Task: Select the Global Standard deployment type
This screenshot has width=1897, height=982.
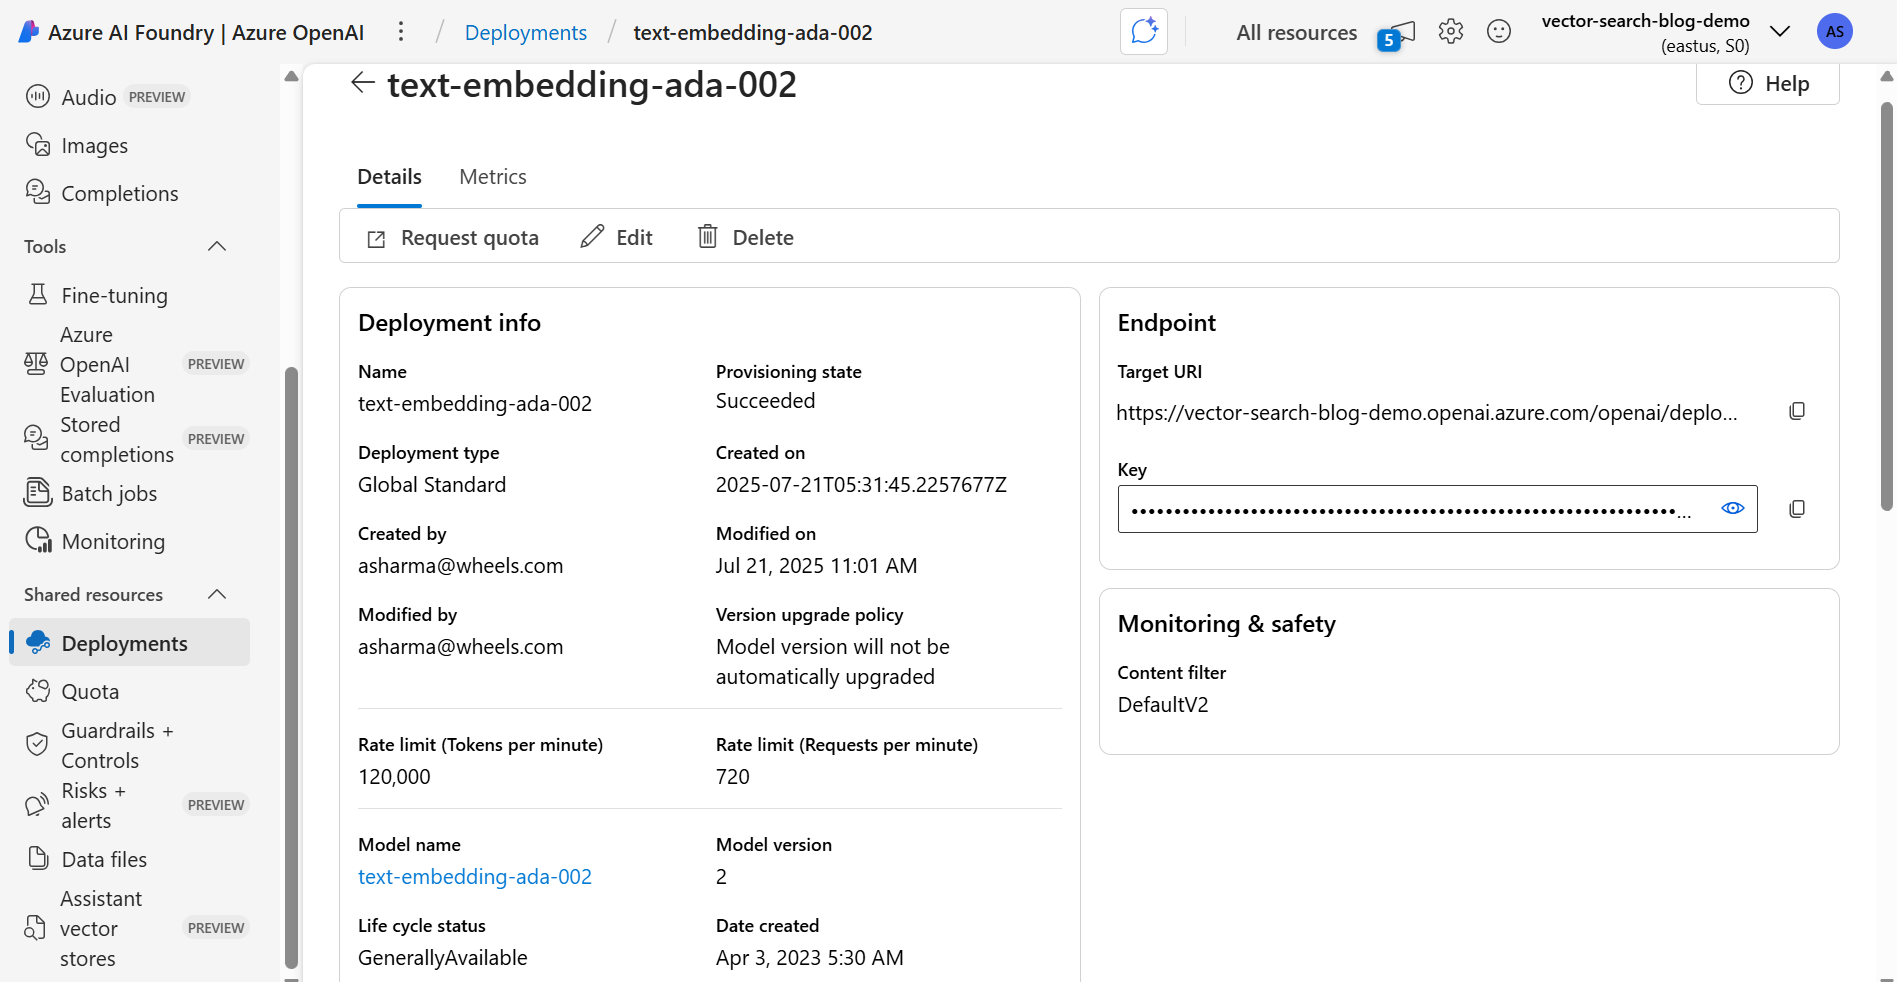Action: click(x=432, y=485)
